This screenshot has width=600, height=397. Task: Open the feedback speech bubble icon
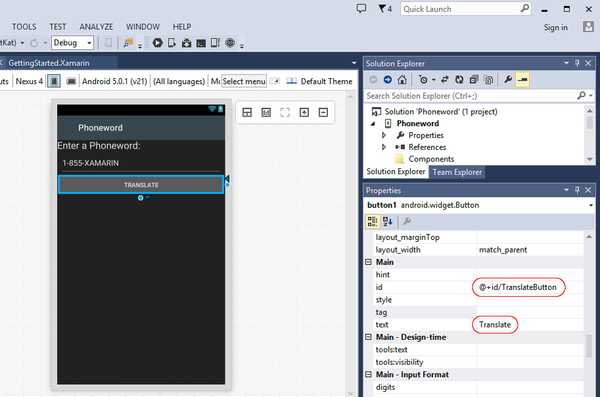tap(361, 9)
